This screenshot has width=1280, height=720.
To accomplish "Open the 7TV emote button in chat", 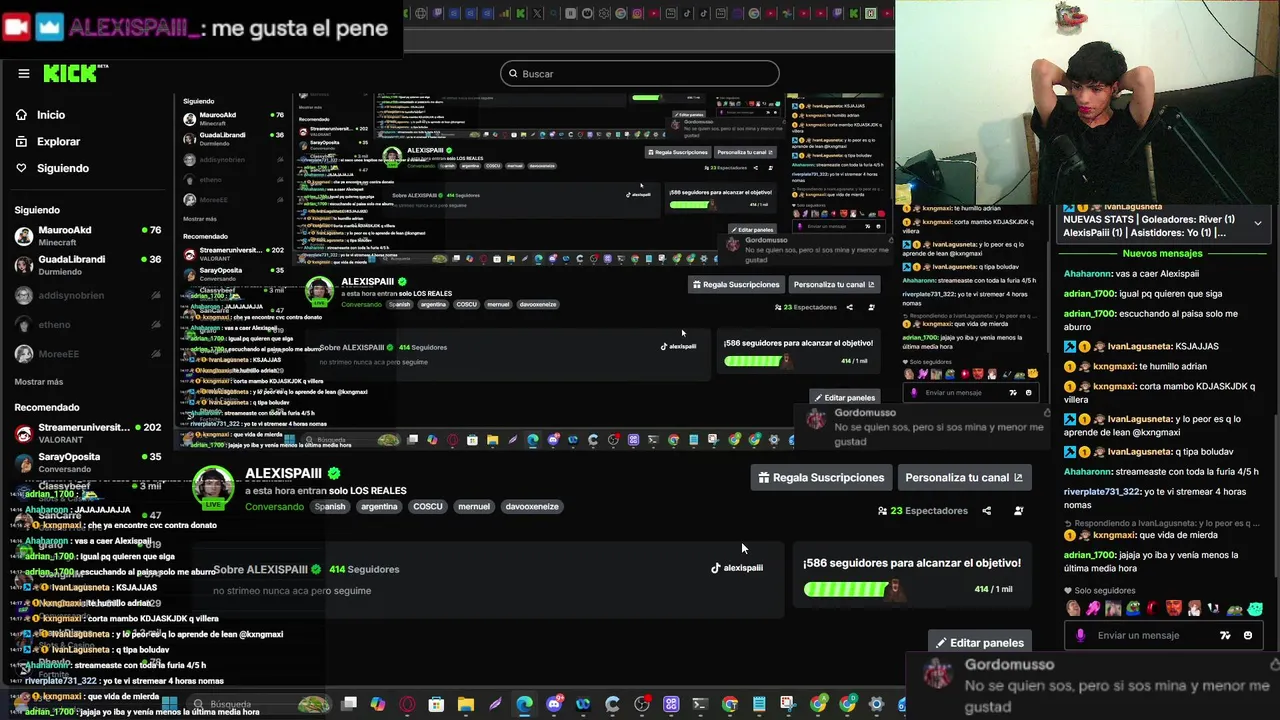I will point(1225,635).
